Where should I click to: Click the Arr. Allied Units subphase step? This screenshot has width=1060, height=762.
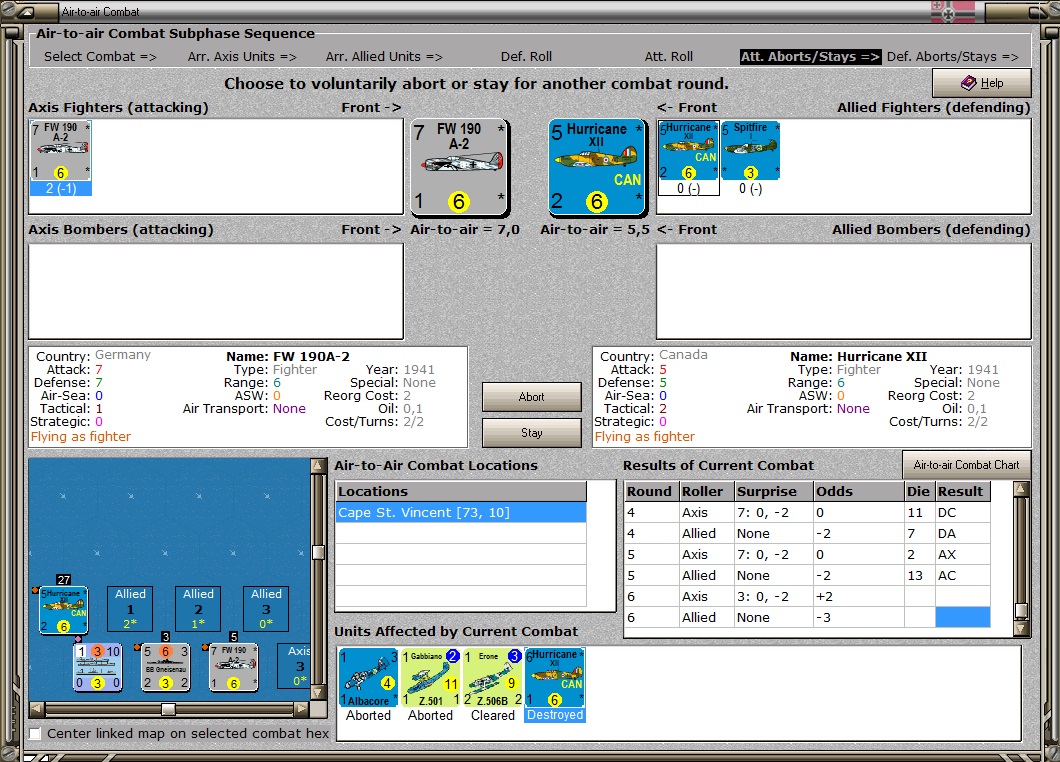[x=384, y=57]
